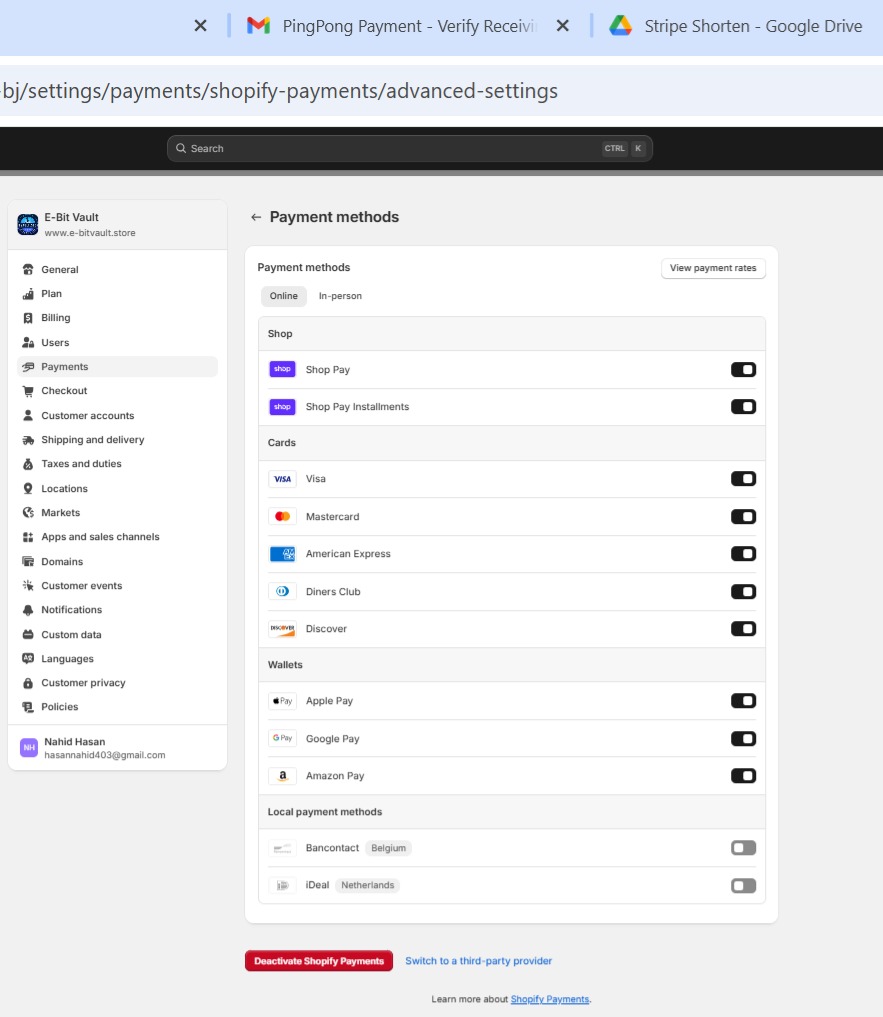
Task: Click the Customer accounts person icon
Action: (28, 415)
